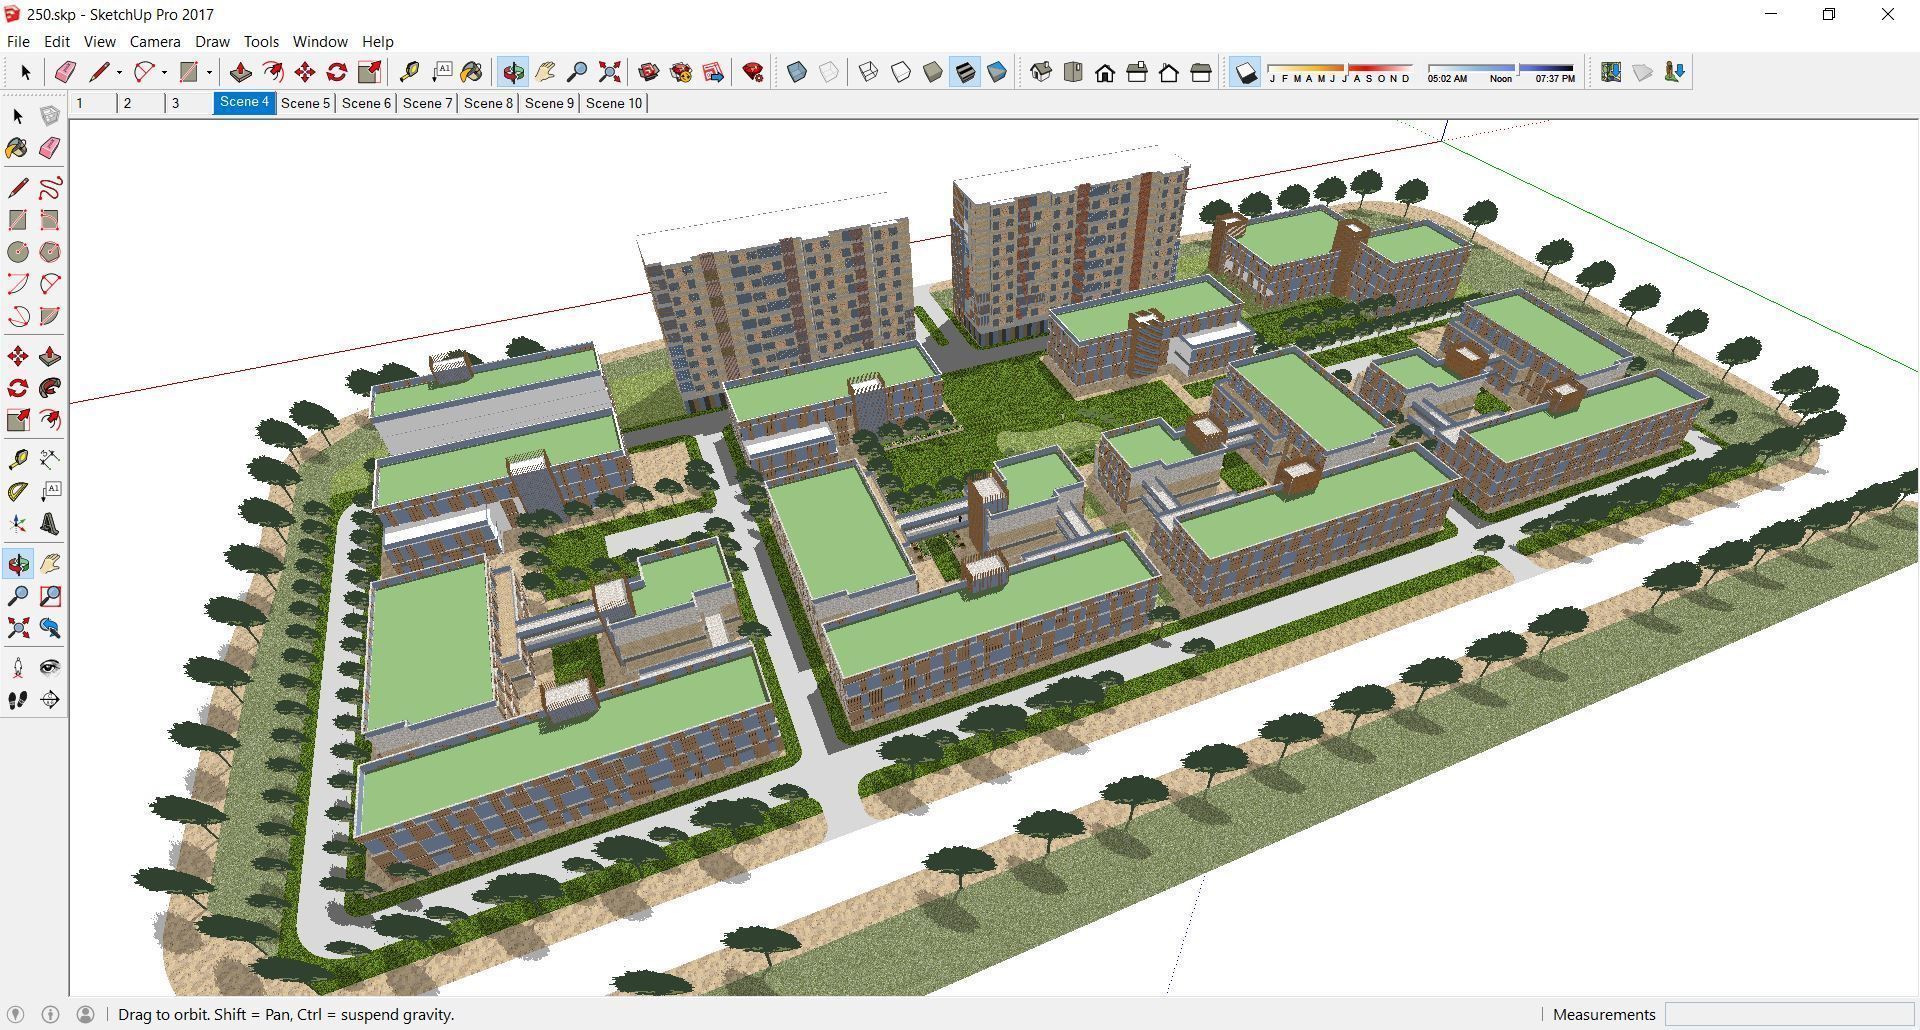Choose the Protractor tool
The image size is (1920, 1030).
point(18,491)
